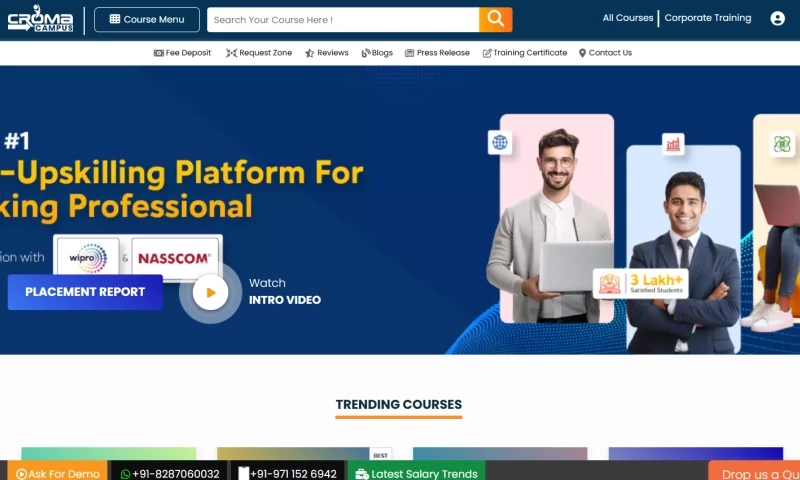Click the bar chart icon above the second student
Screen dimensions: 800x480
(673, 144)
